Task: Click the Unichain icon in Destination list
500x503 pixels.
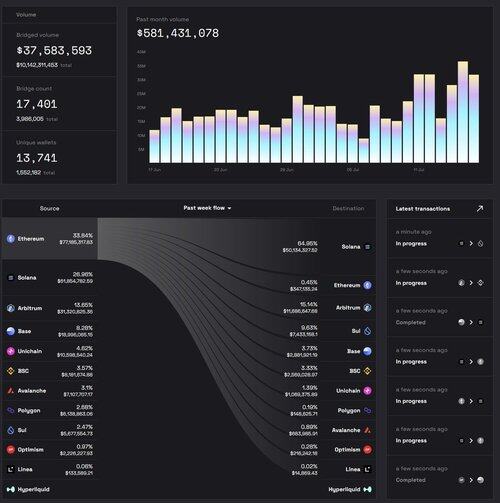Action: (x=367, y=390)
